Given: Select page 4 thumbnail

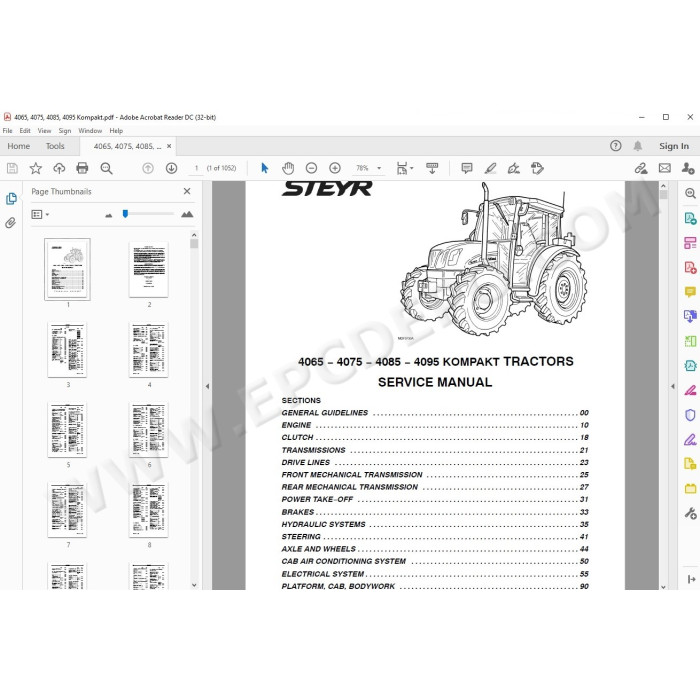Looking at the screenshot, I should tap(149, 350).
